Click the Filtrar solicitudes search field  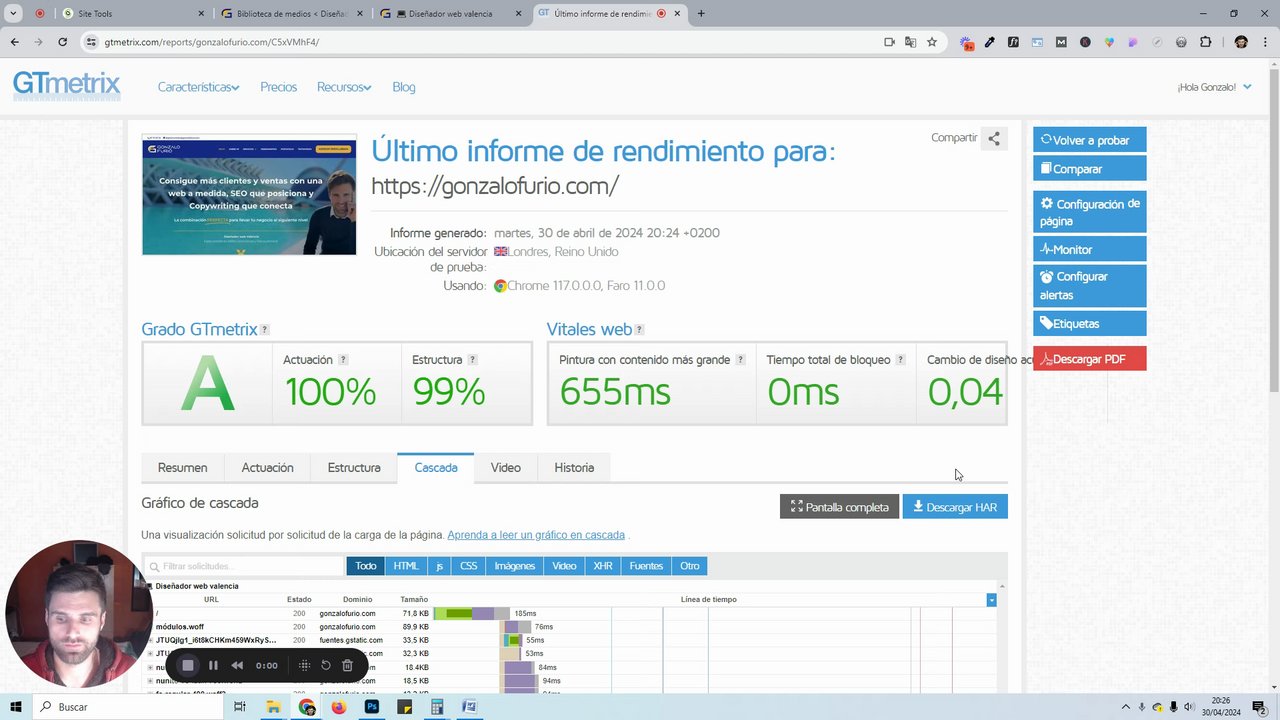pyautogui.click(x=245, y=566)
